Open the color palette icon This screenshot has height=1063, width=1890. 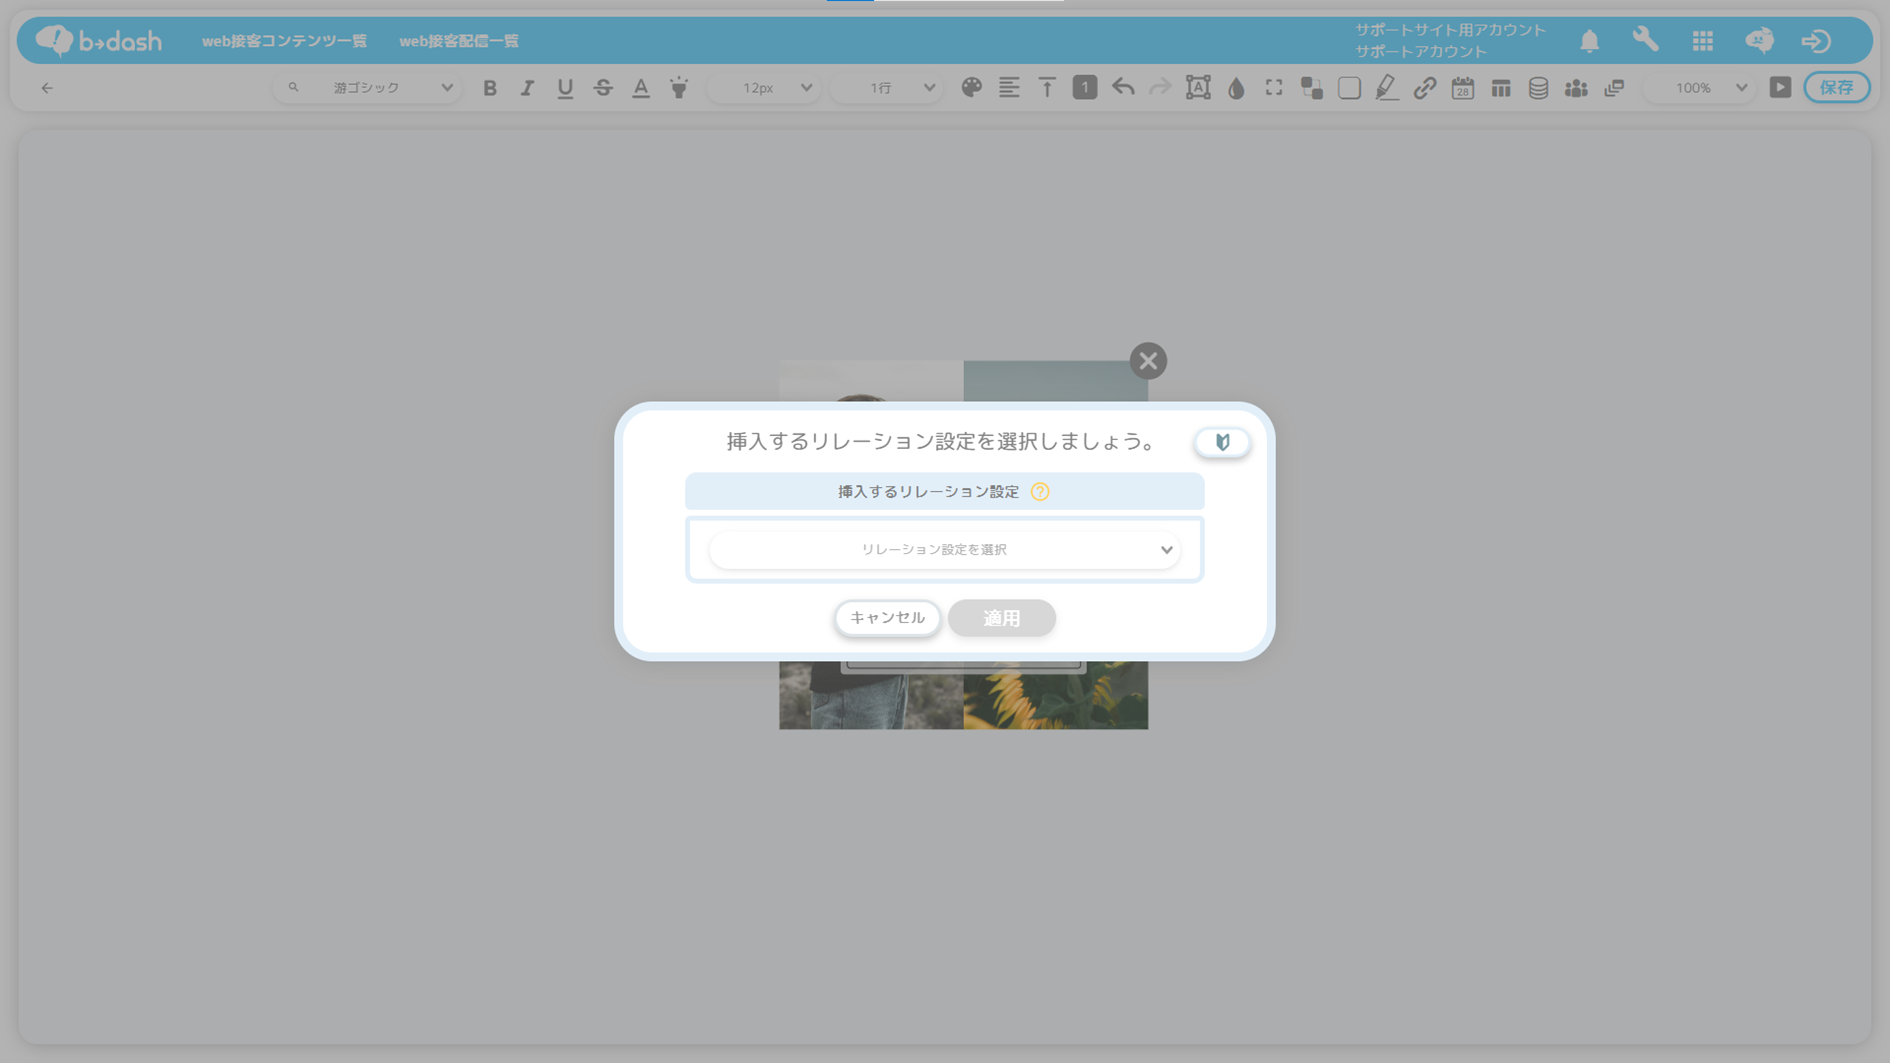pos(971,88)
